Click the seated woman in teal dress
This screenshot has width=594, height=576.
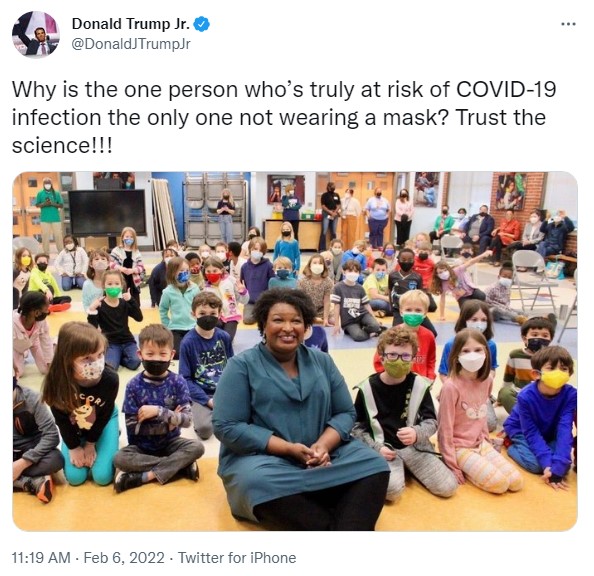point(297,409)
